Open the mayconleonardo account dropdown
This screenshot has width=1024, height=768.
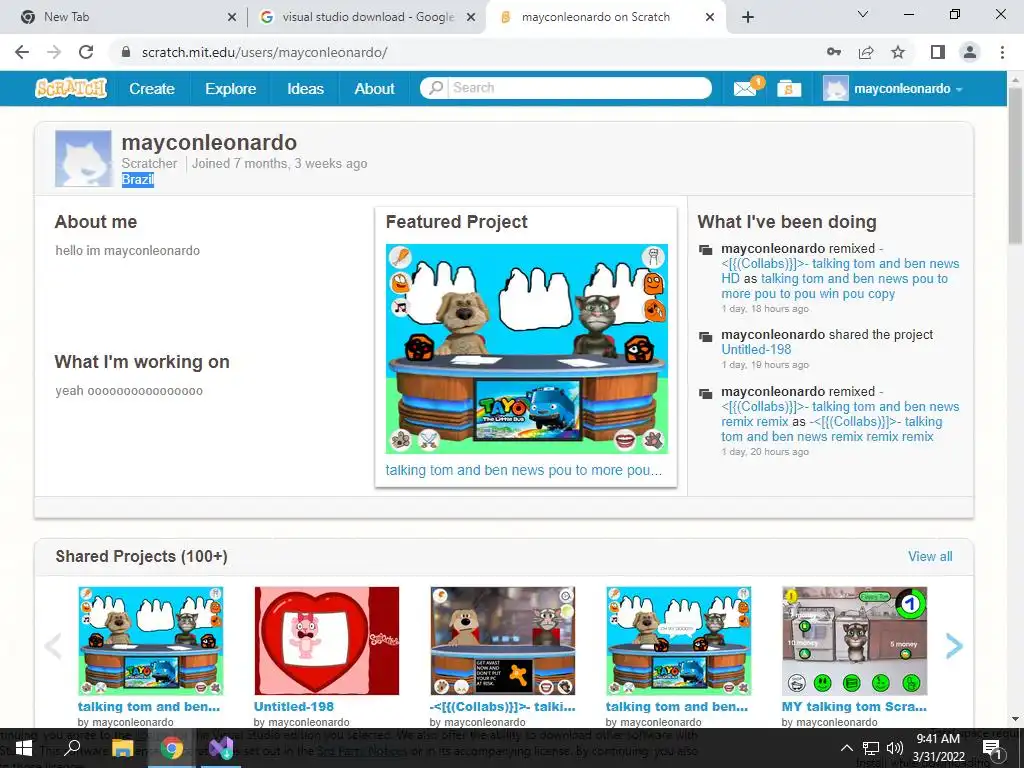pos(893,89)
